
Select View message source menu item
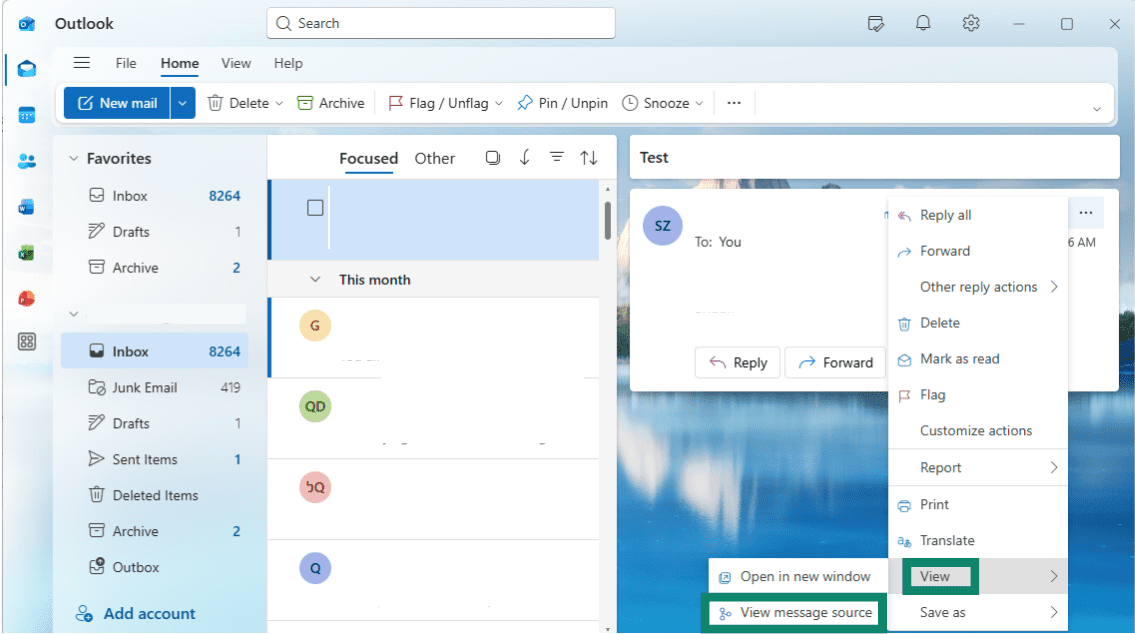click(795, 613)
